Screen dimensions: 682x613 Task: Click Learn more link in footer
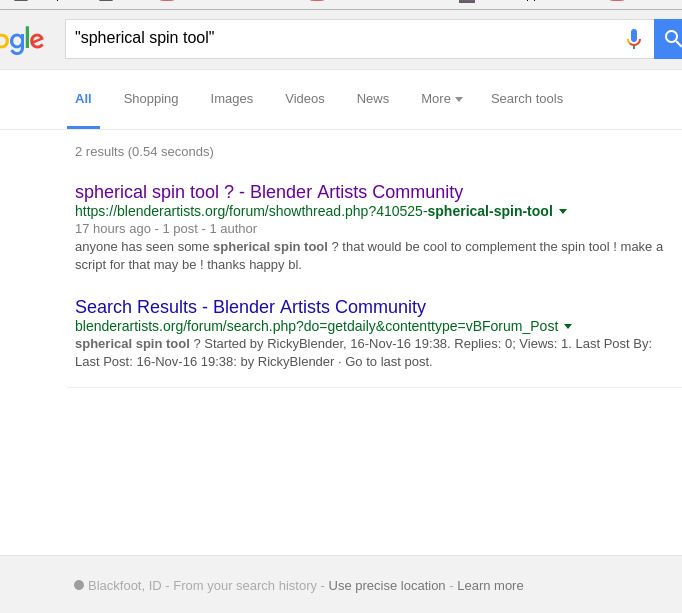(x=490, y=586)
